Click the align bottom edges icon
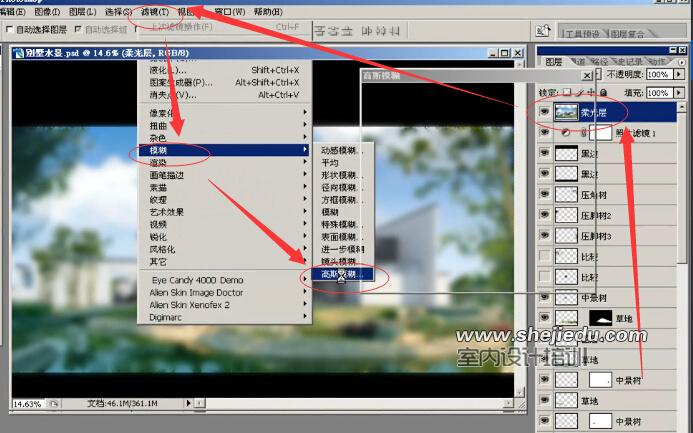This screenshot has height=433, width=693. (x=347, y=31)
